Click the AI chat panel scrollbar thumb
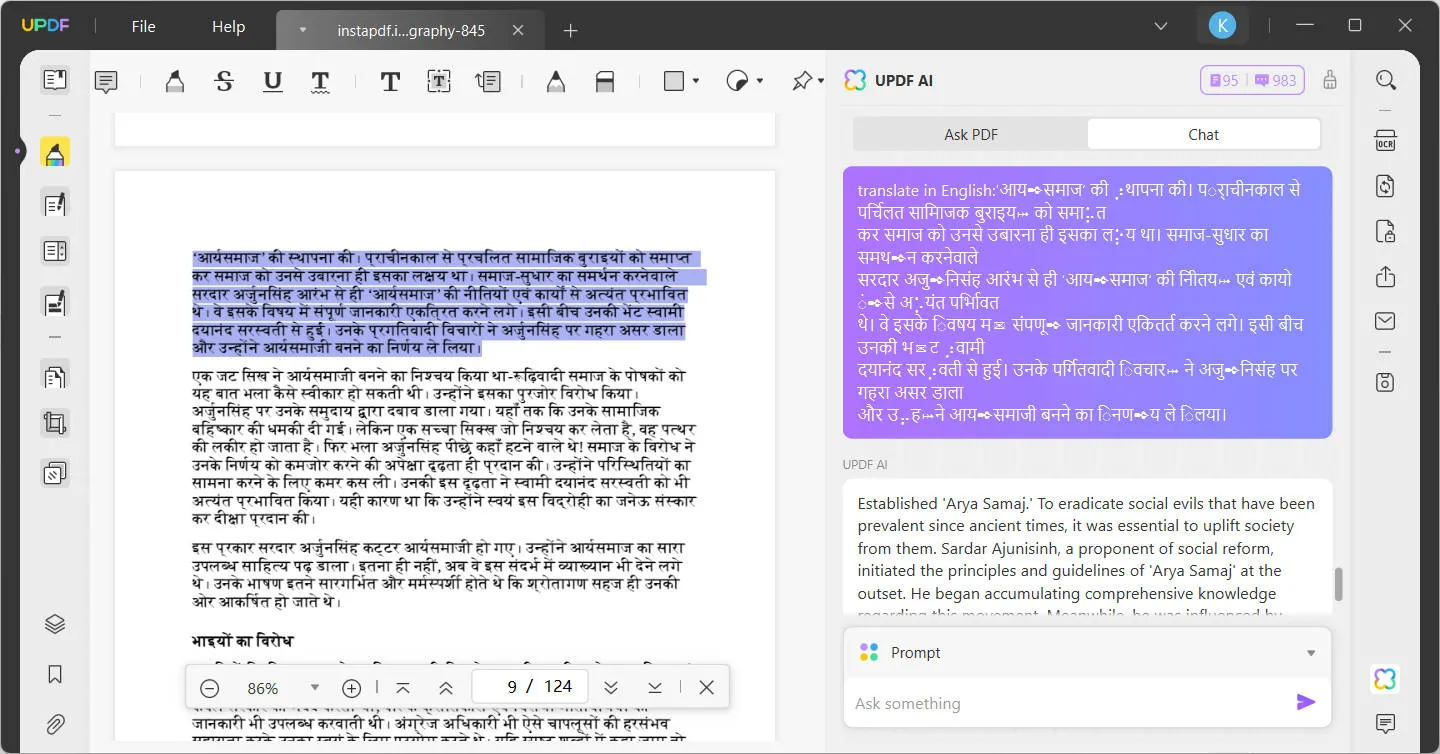The height and width of the screenshot is (754, 1440). coord(1339,584)
